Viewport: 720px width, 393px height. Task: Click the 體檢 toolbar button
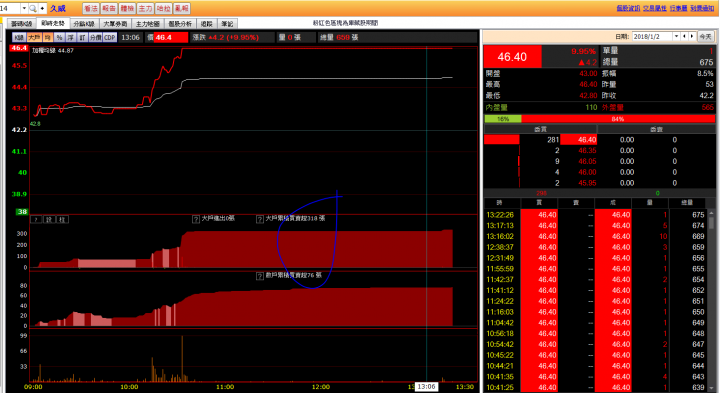pos(127,8)
